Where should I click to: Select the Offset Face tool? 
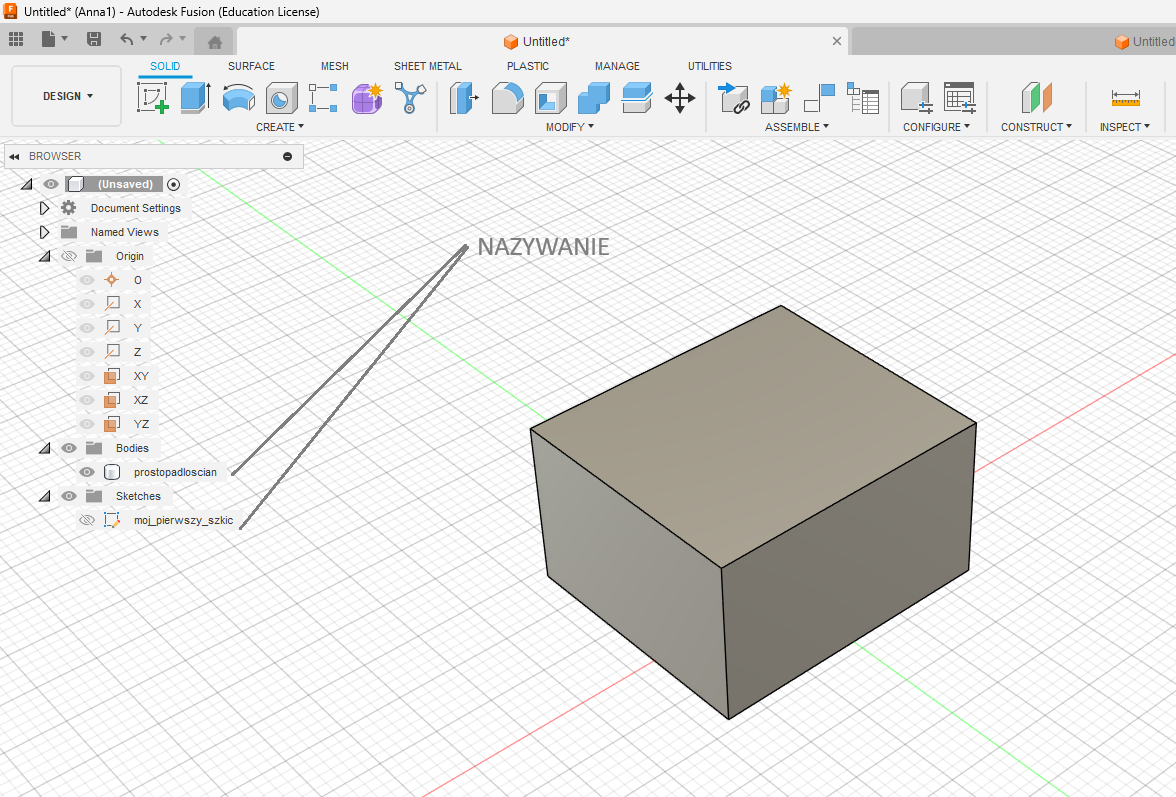coord(637,97)
